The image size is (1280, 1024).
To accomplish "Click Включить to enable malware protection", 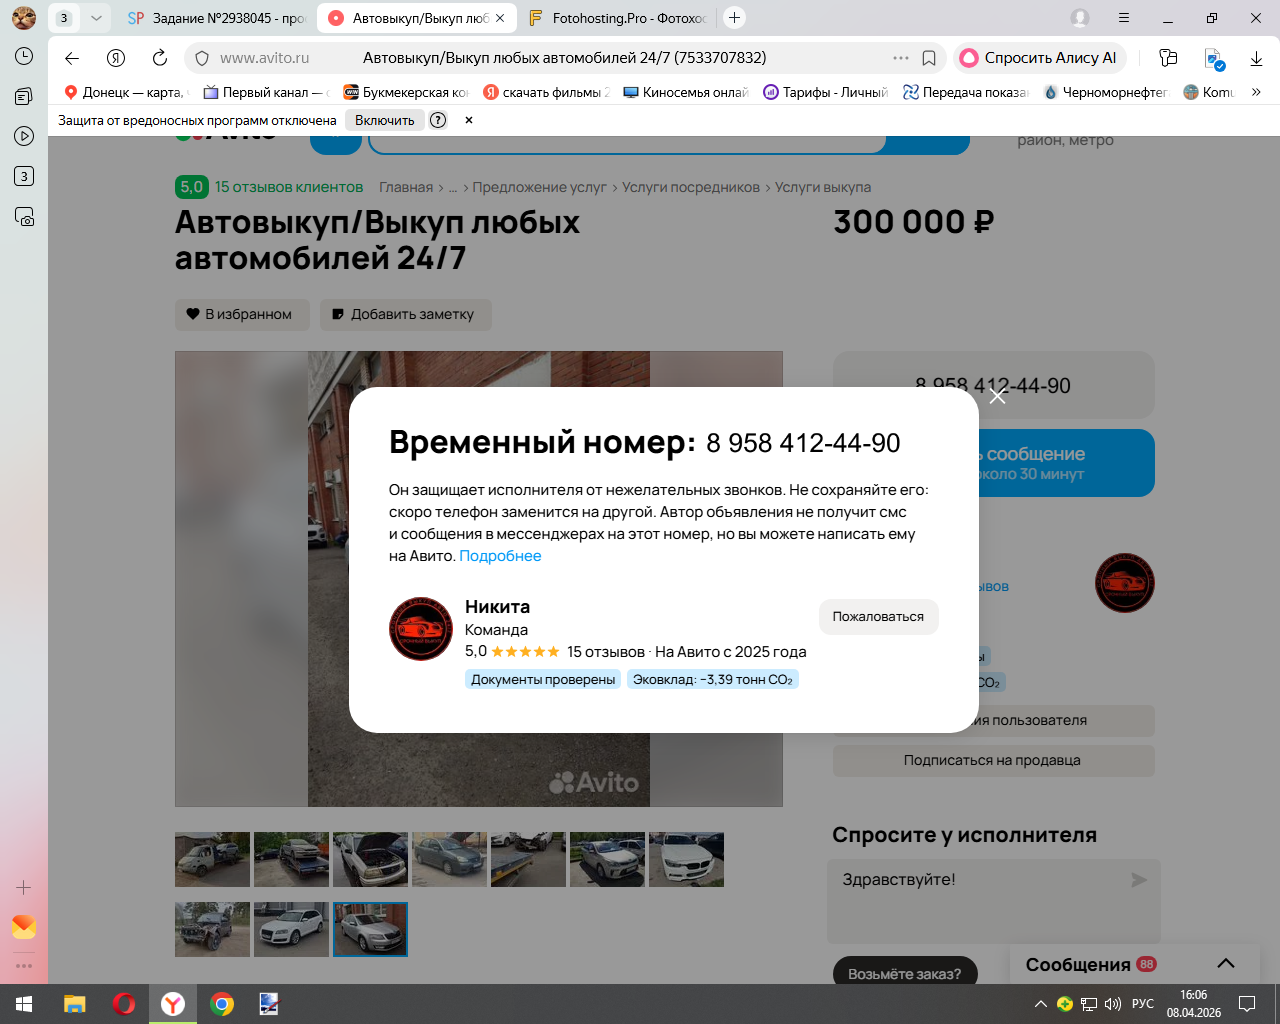I will (x=385, y=120).
